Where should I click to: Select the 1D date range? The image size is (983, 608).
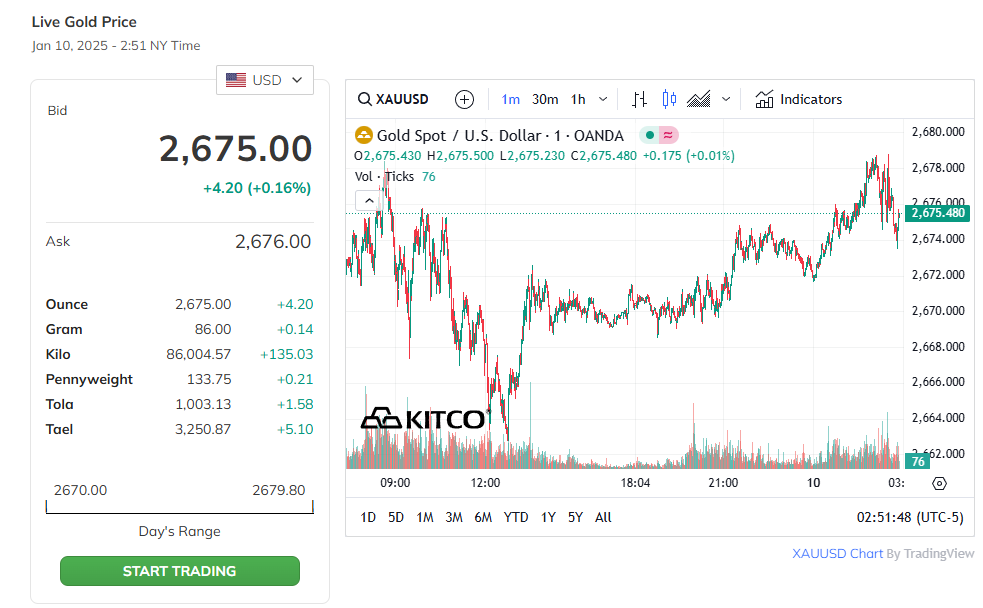pos(368,517)
